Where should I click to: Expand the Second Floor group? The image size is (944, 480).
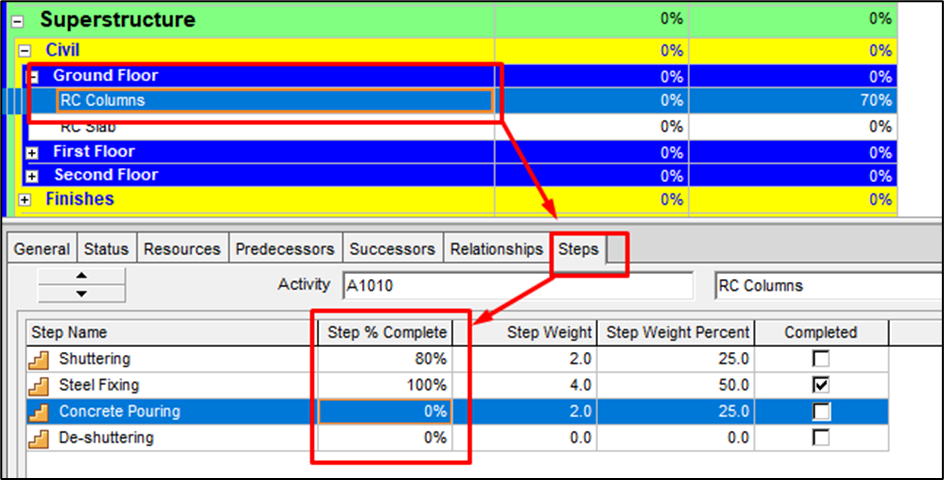[33, 176]
